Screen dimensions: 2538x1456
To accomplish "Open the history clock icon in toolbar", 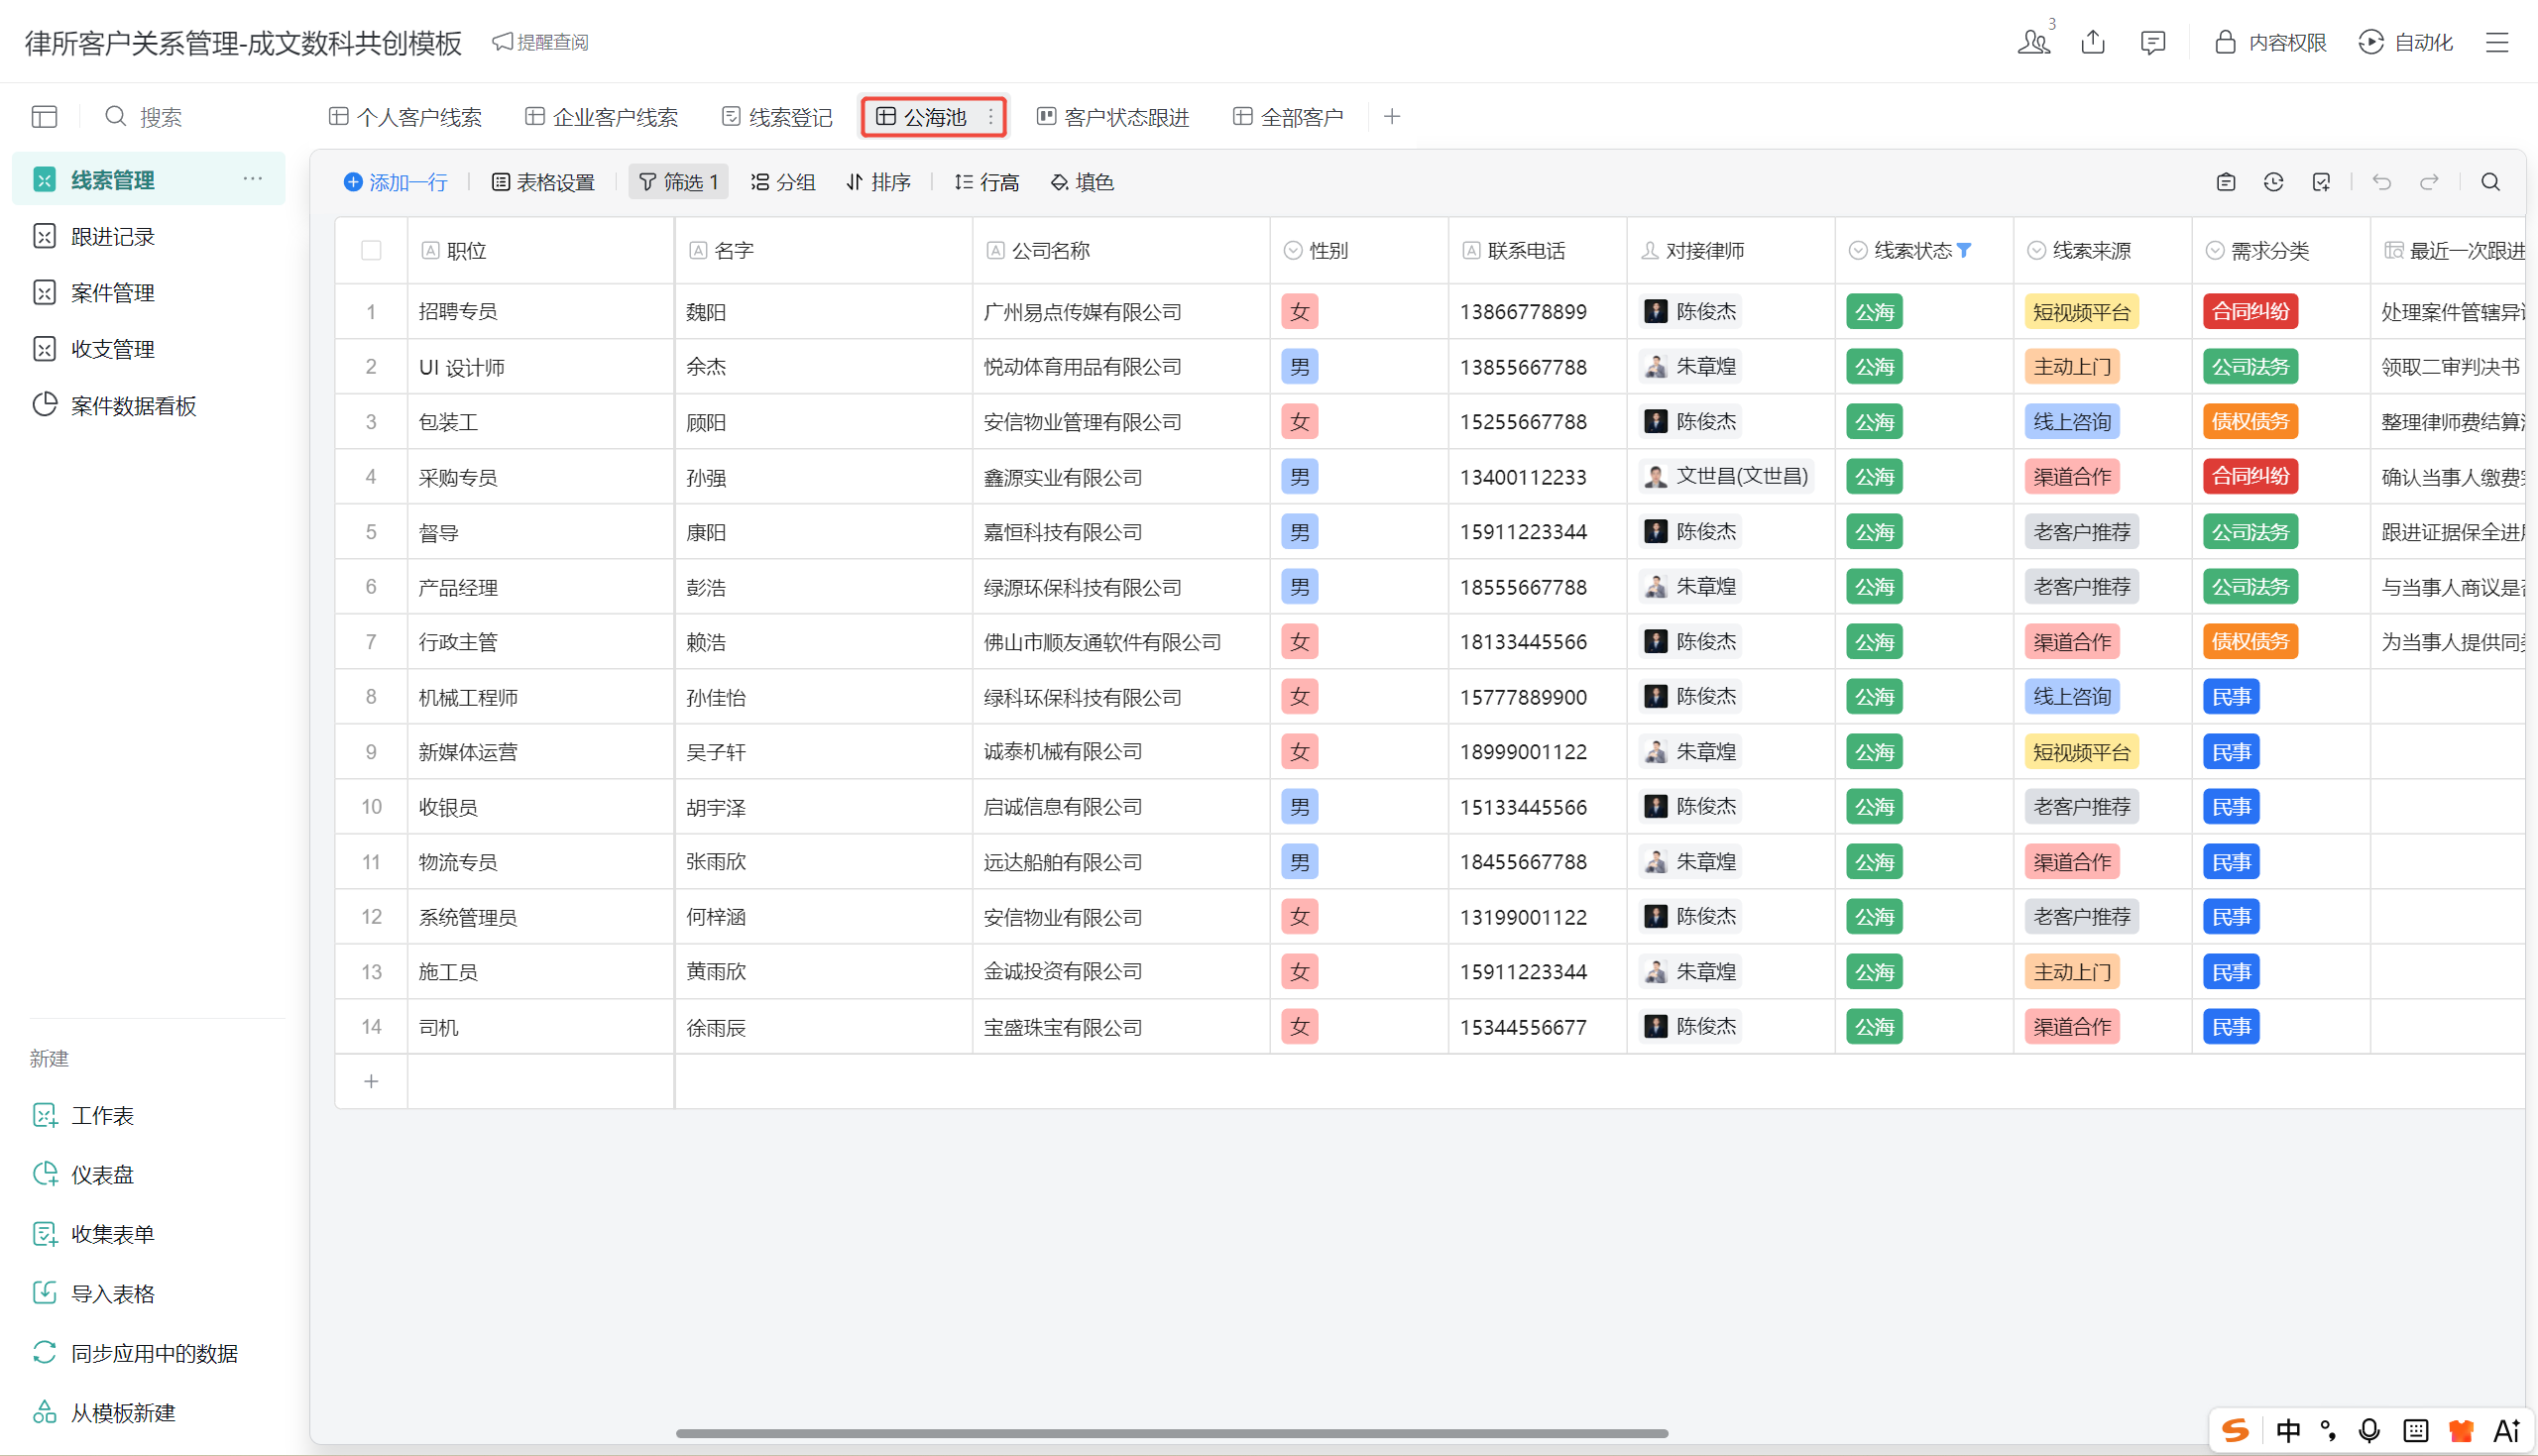I will coord(2274,182).
